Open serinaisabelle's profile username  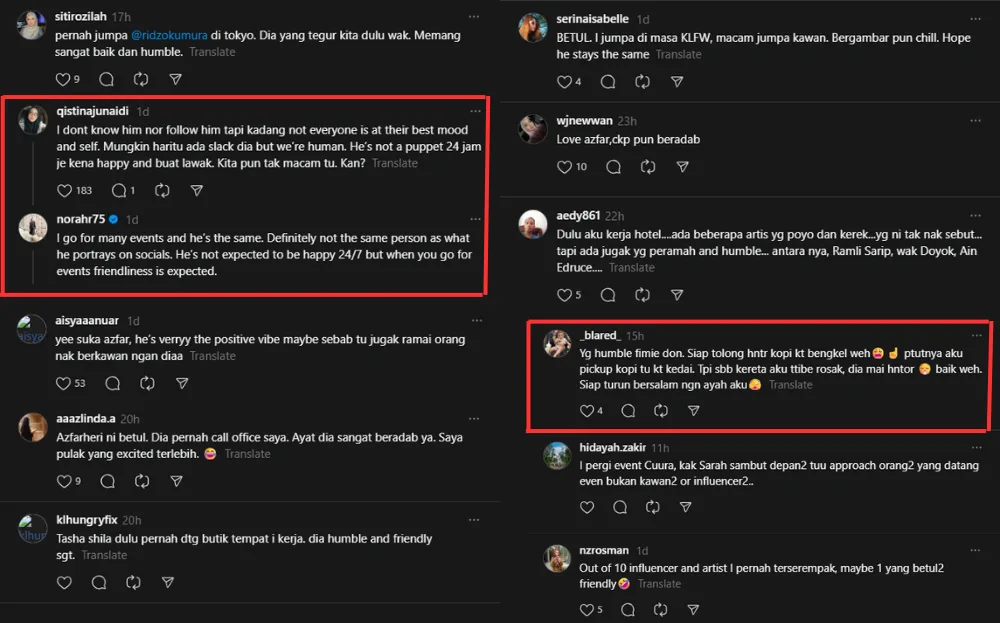point(594,19)
